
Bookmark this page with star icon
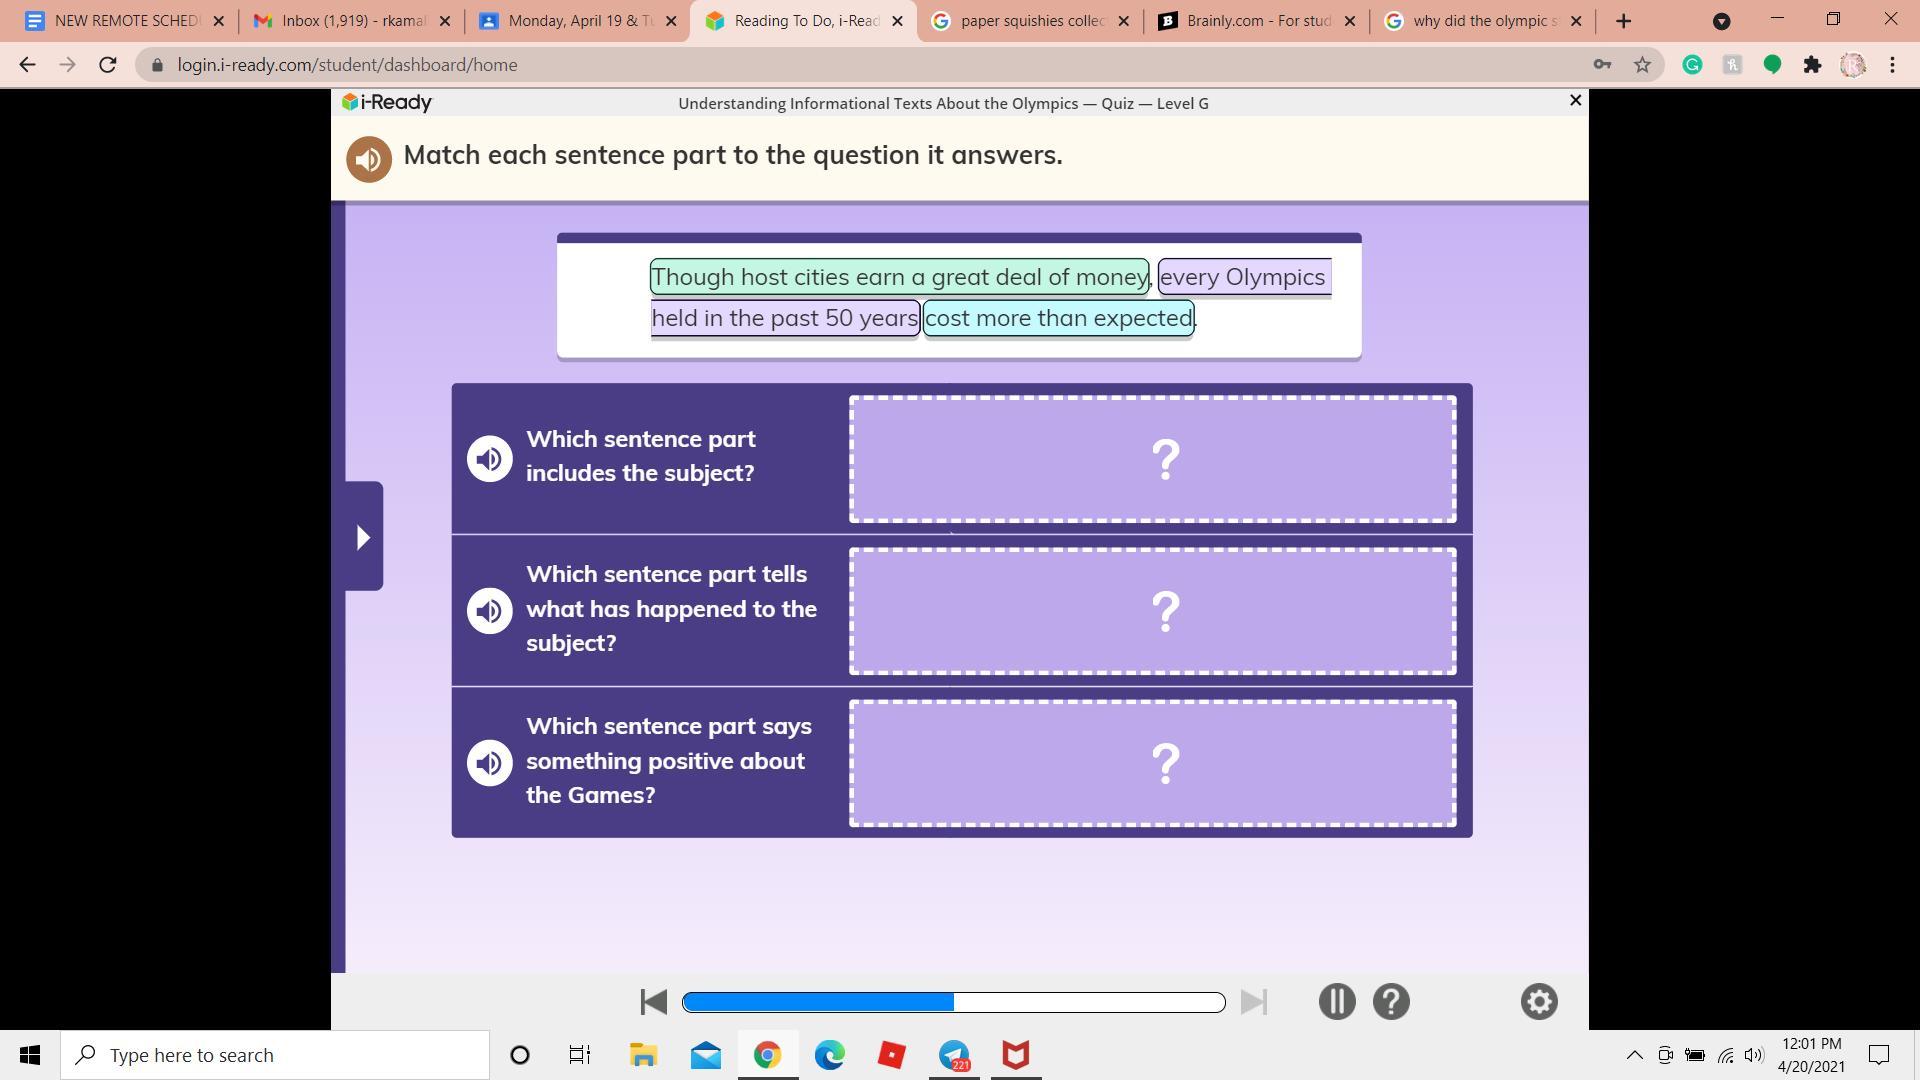click(1642, 65)
